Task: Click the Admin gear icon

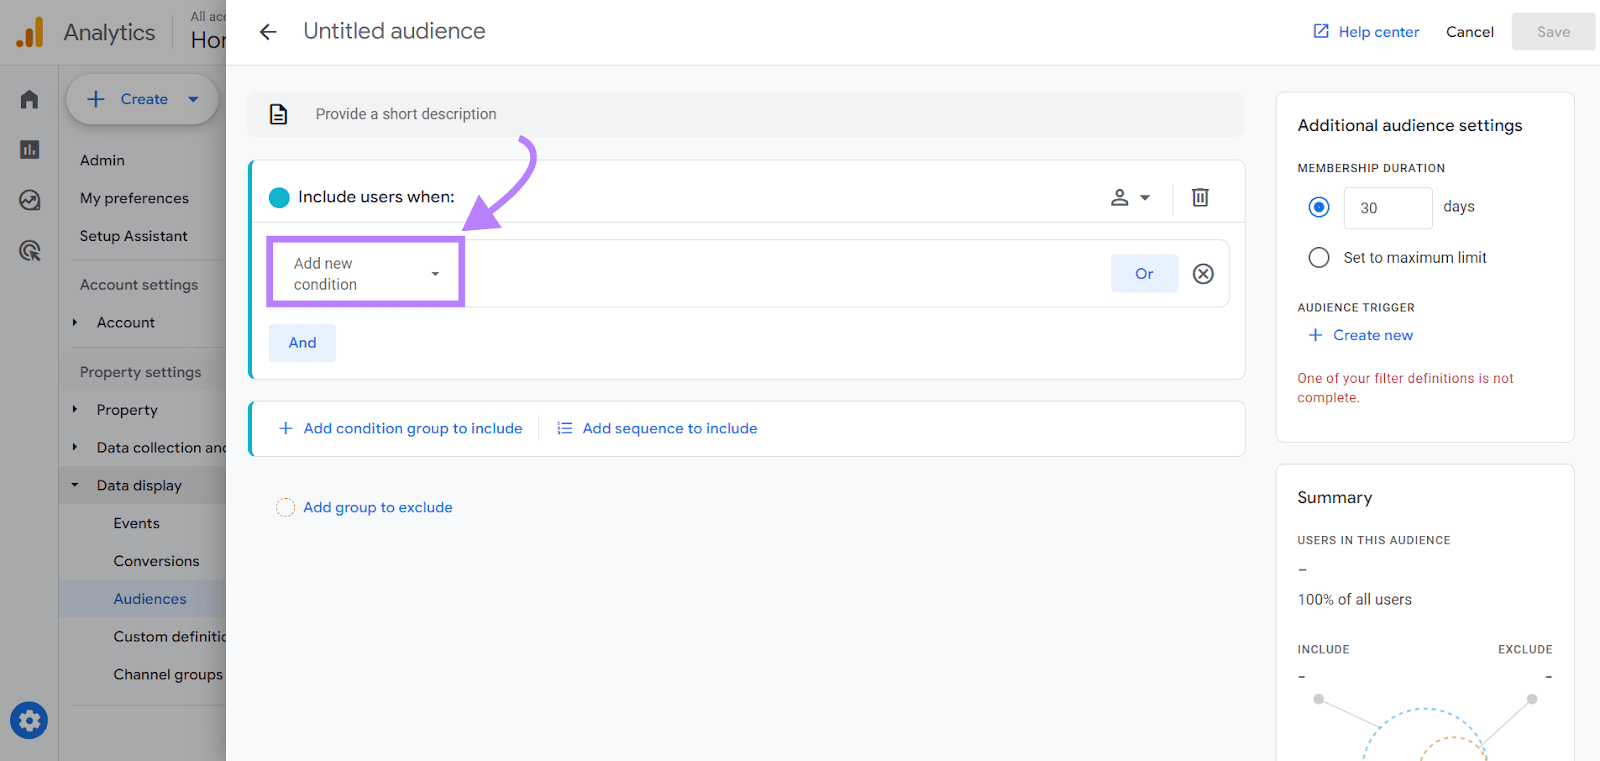Action: [x=29, y=720]
